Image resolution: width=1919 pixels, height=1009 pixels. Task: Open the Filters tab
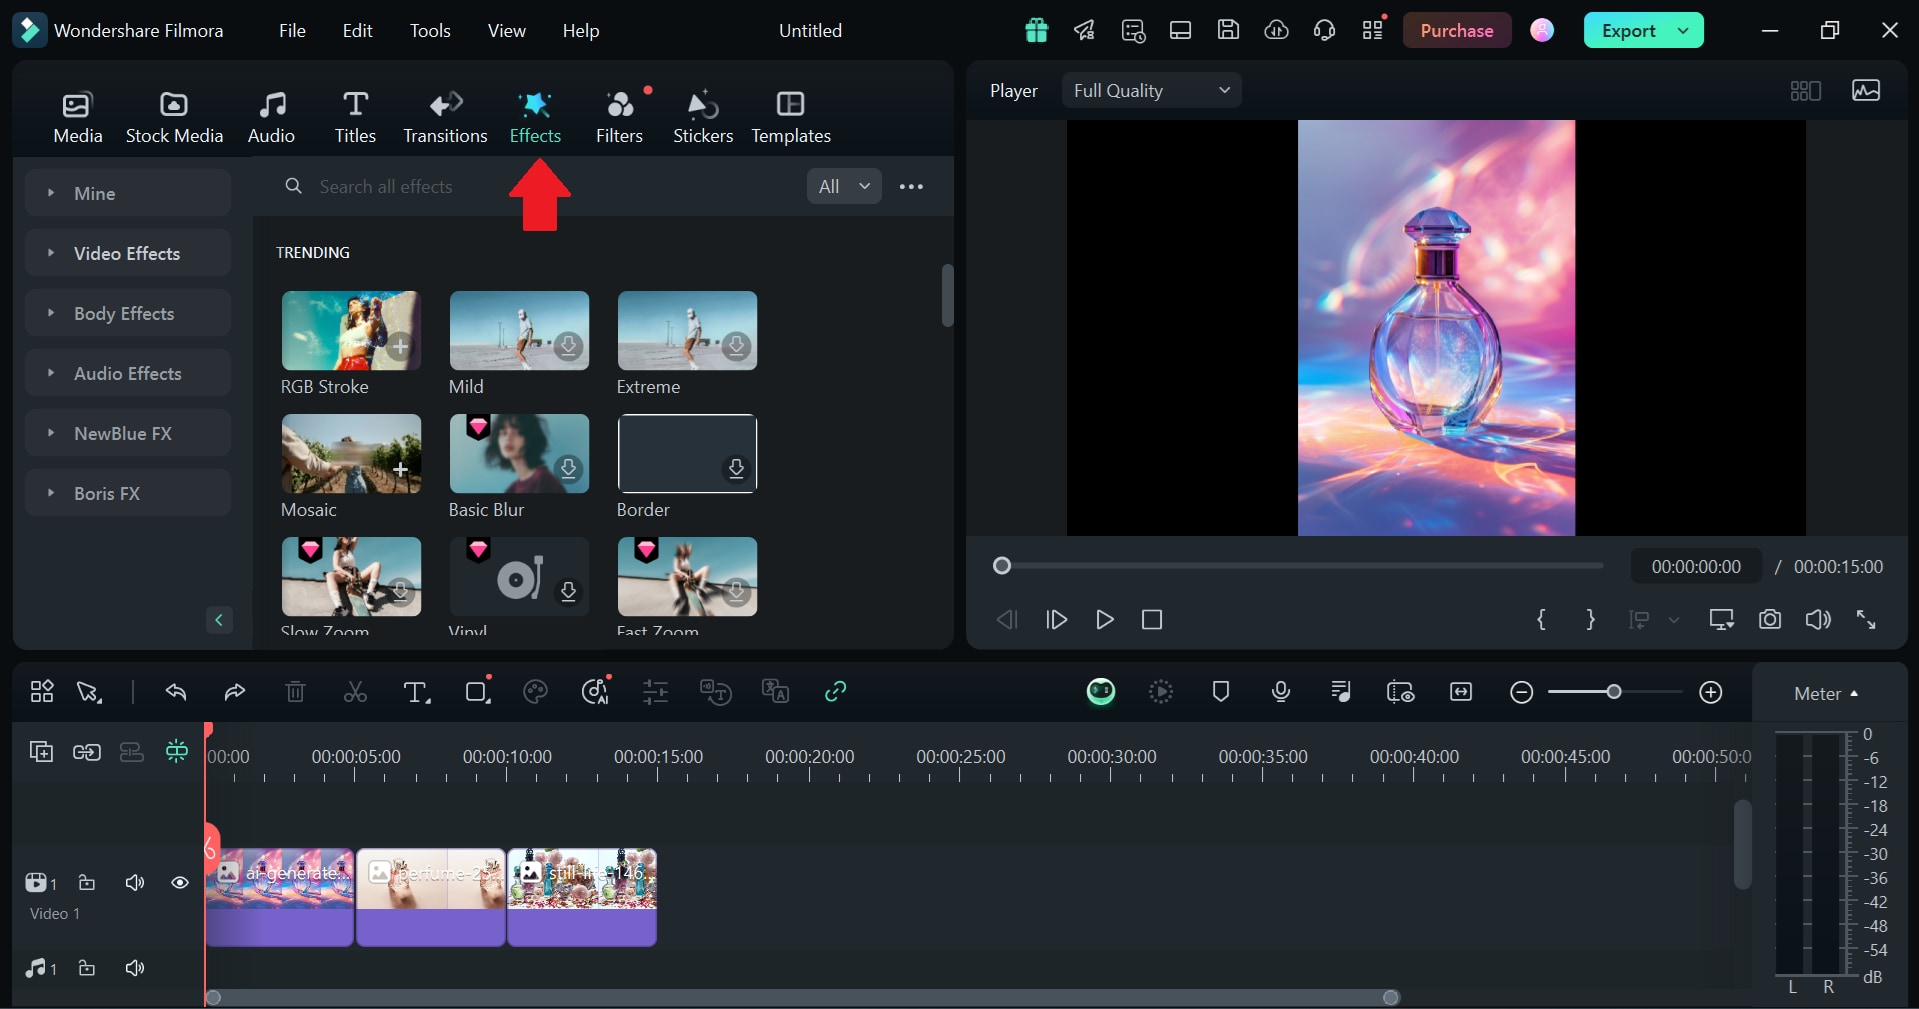point(619,117)
